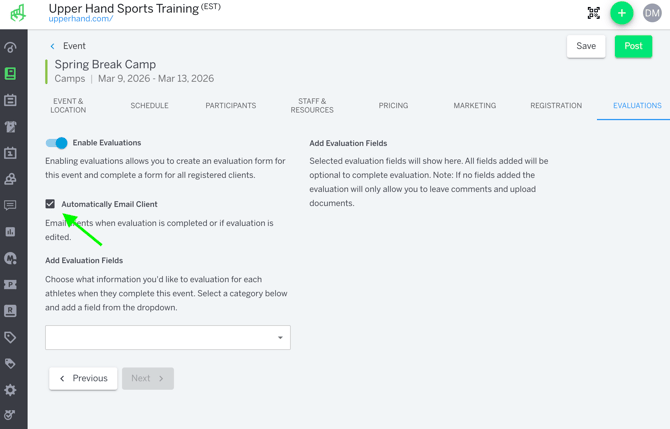Open the chat messages icon in sidebar

(x=10, y=205)
